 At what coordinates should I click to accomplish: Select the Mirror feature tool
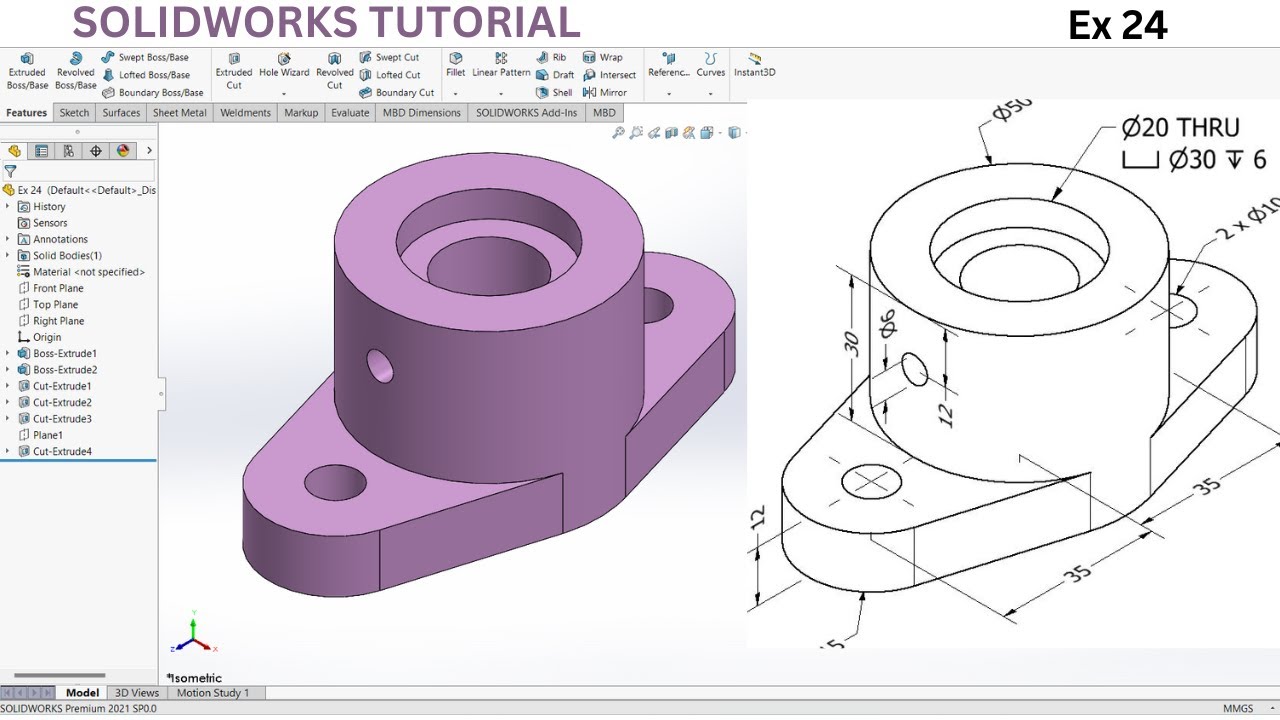[x=604, y=92]
